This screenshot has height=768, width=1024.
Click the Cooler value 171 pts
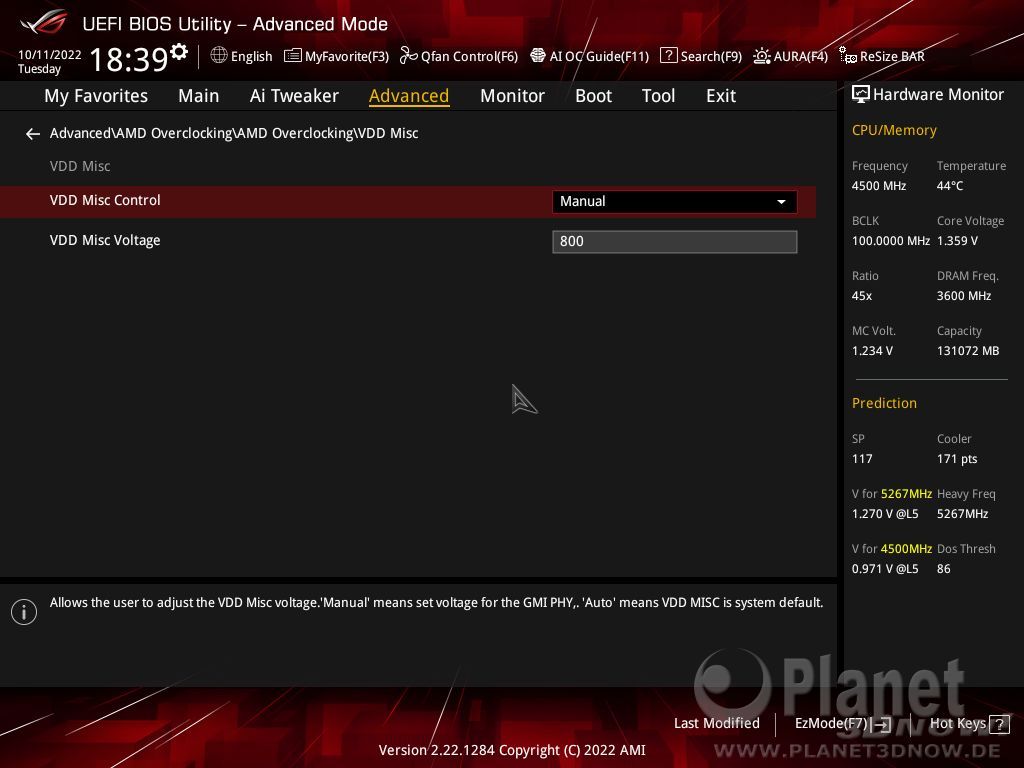(957, 459)
